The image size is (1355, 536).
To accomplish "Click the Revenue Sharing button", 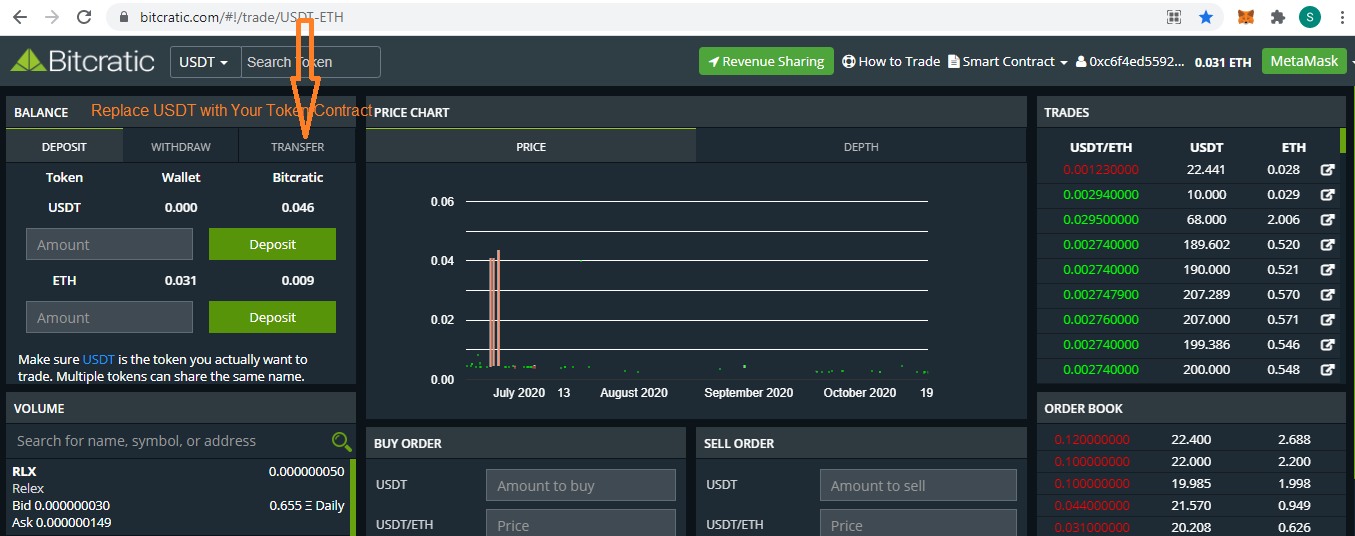I will point(766,61).
